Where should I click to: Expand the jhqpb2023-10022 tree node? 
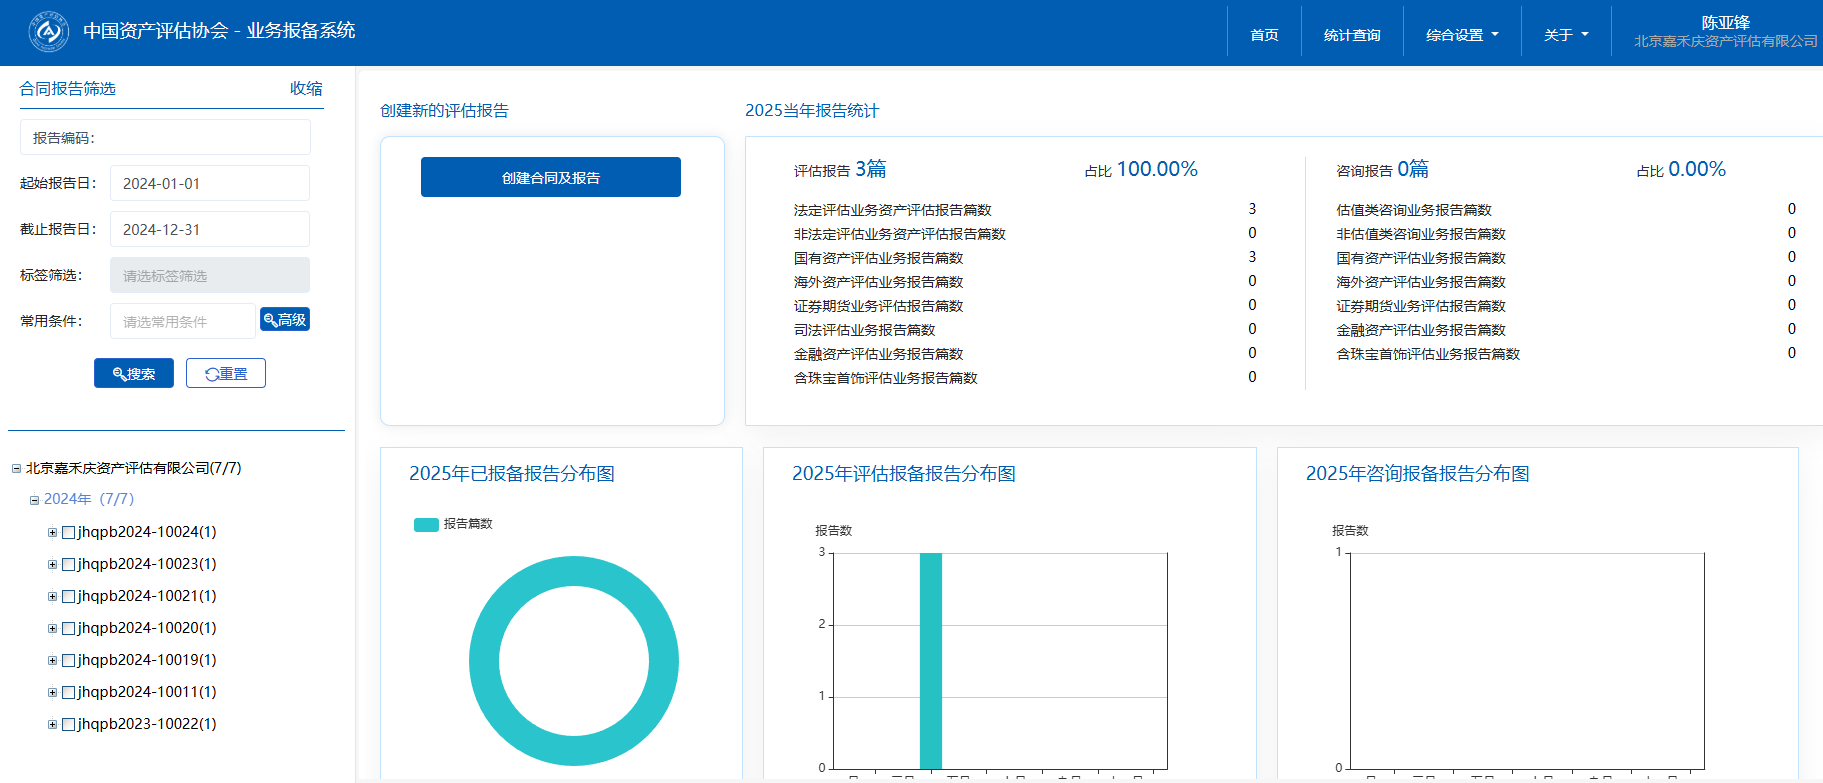click(x=52, y=724)
